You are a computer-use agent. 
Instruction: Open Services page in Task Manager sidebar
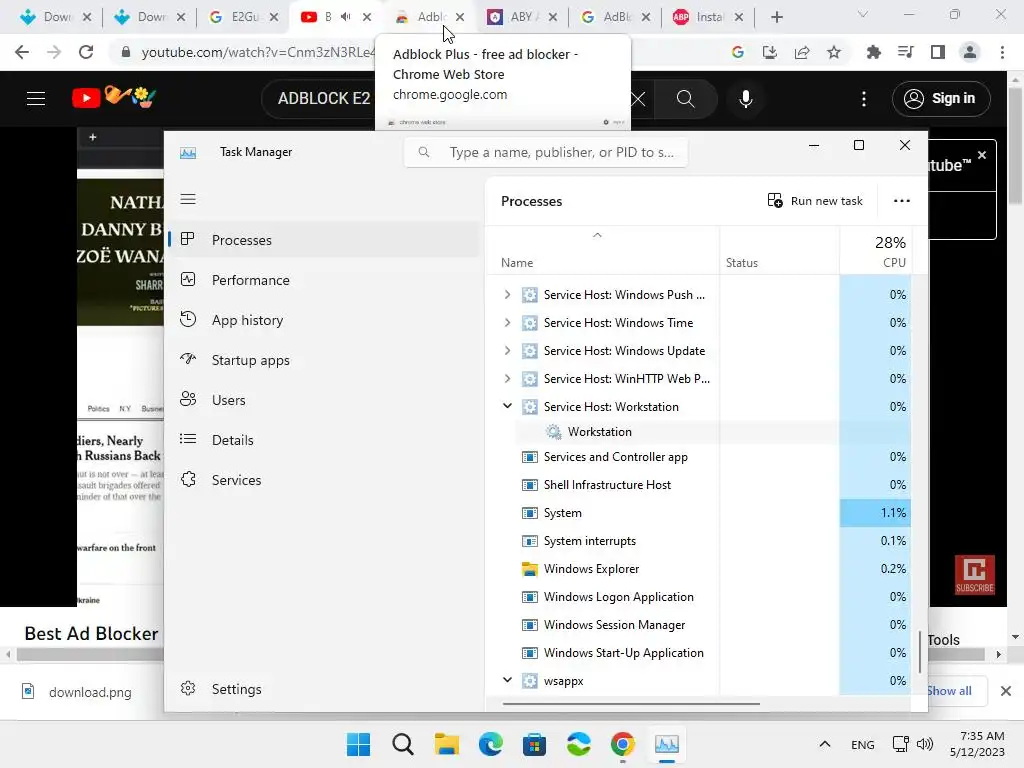[x=324, y=480]
